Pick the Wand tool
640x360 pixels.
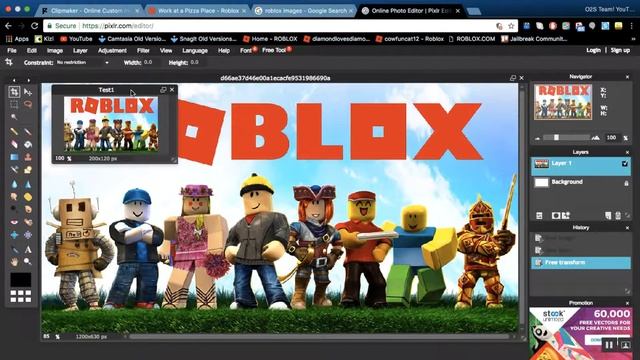[x=14, y=117]
